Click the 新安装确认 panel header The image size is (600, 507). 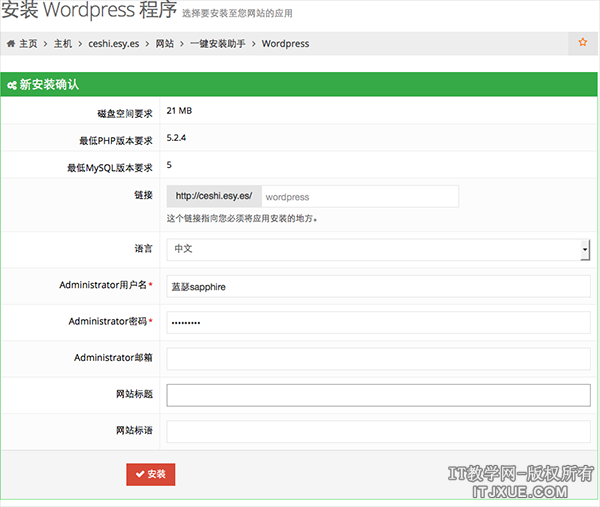[299, 84]
